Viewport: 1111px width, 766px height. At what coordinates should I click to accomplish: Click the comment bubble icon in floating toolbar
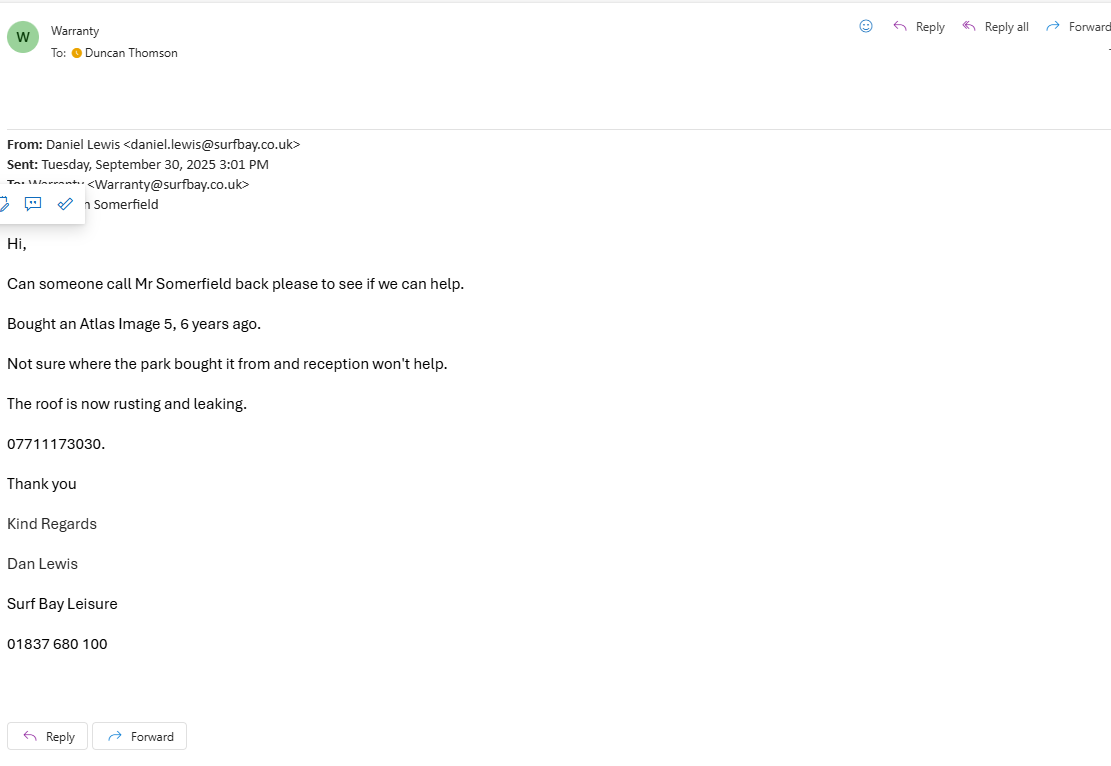[33, 204]
